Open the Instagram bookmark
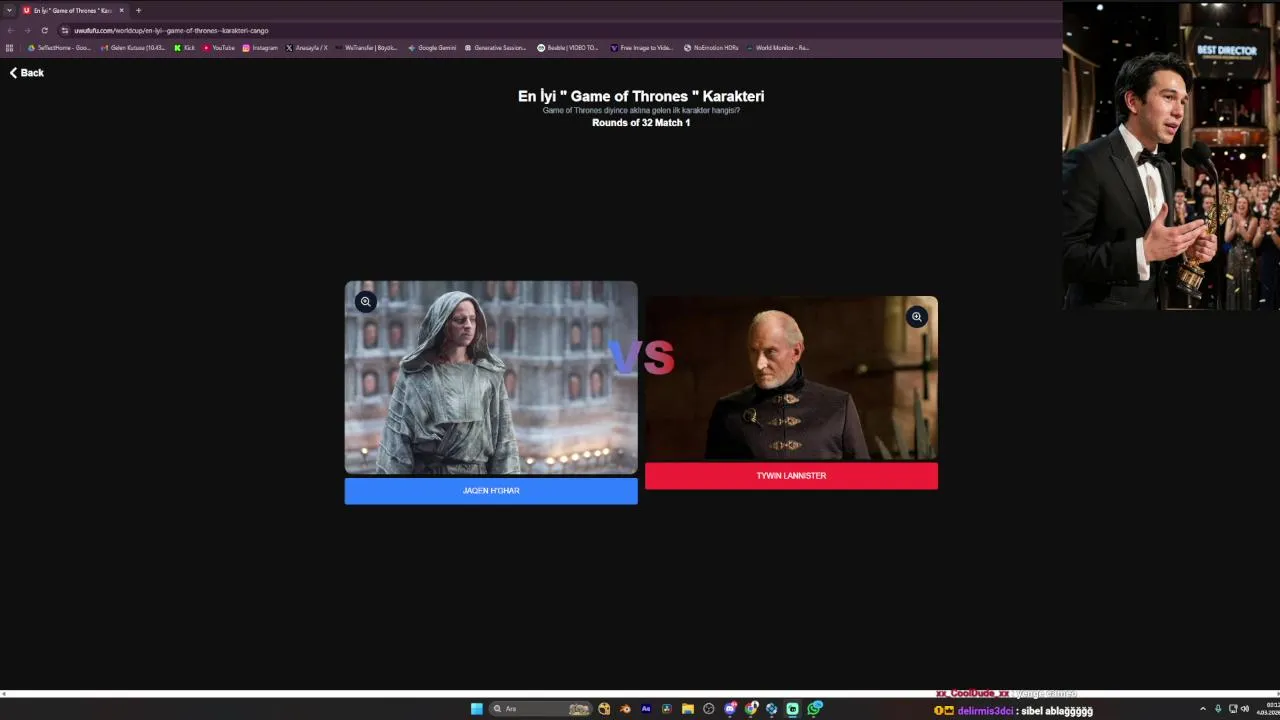Image resolution: width=1280 pixels, height=720 pixels. 260,48
